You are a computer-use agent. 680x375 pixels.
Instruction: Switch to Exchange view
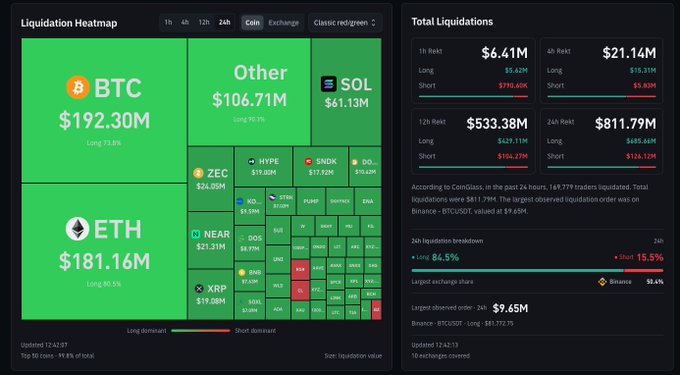pos(284,23)
